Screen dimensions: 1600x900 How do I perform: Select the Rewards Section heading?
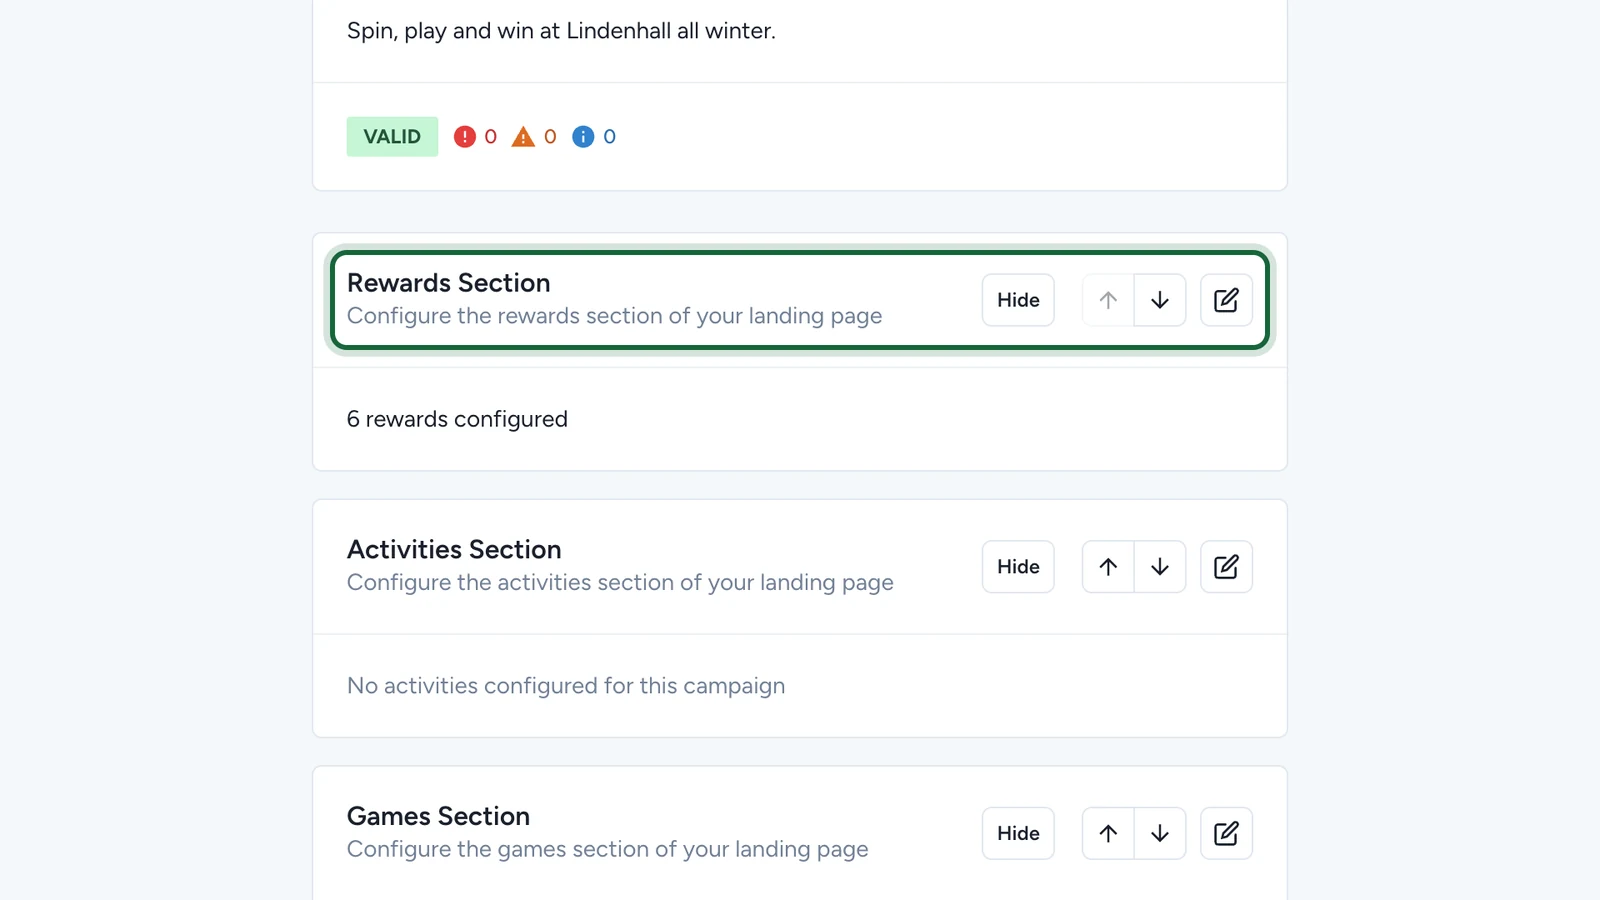449,283
